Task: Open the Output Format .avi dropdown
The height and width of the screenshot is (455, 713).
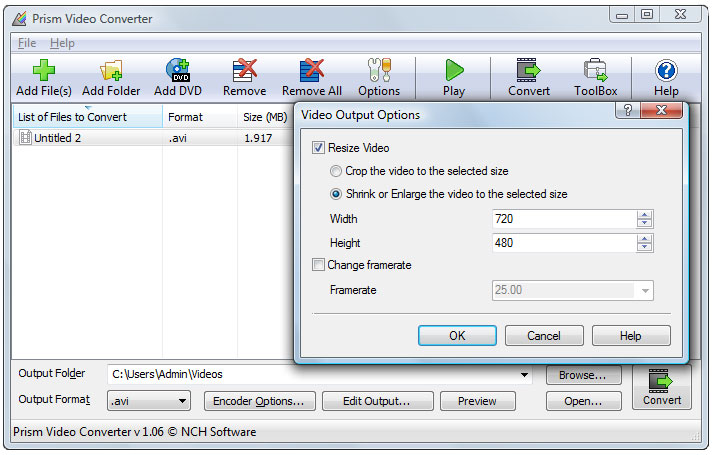Action: coord(149,401)
